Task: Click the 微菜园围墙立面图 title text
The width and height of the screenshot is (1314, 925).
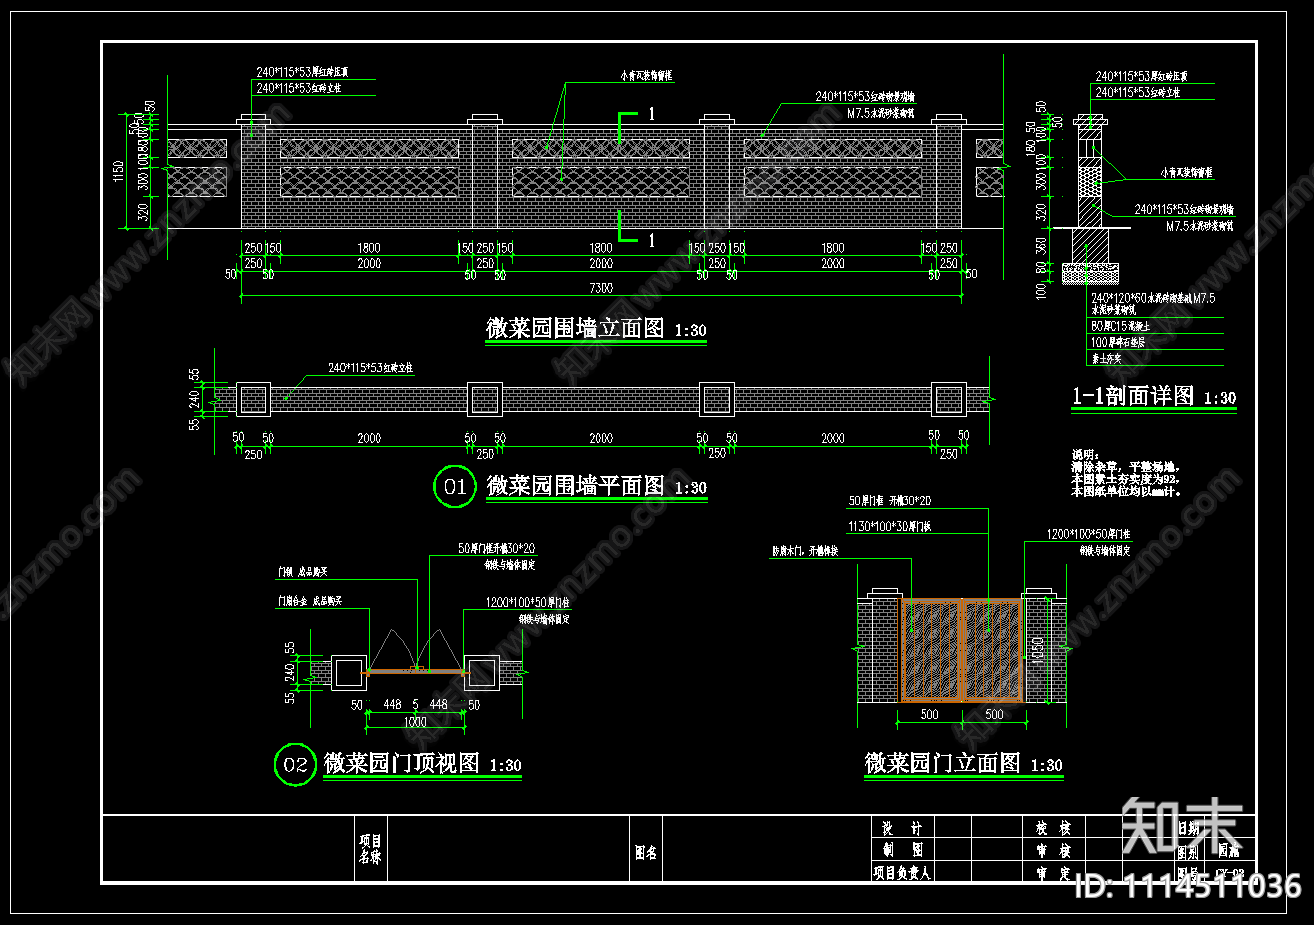Action: pyautogui.click(x=576, y=328)
